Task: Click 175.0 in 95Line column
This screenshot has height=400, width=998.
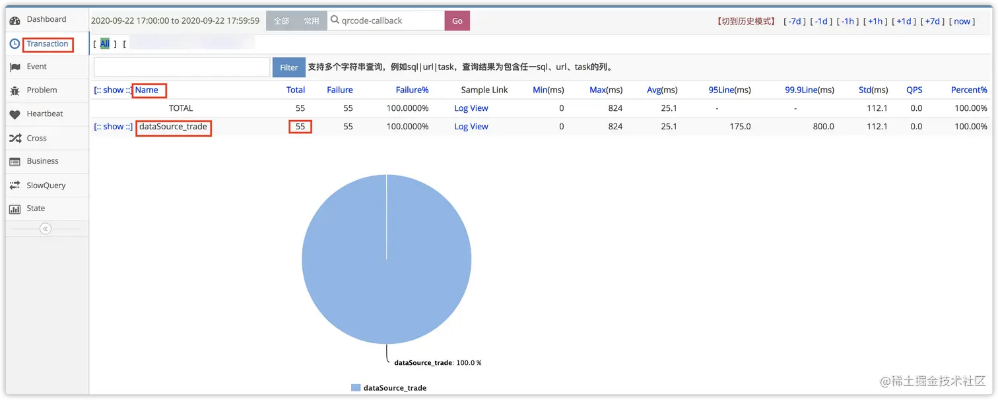Action: 740,126
